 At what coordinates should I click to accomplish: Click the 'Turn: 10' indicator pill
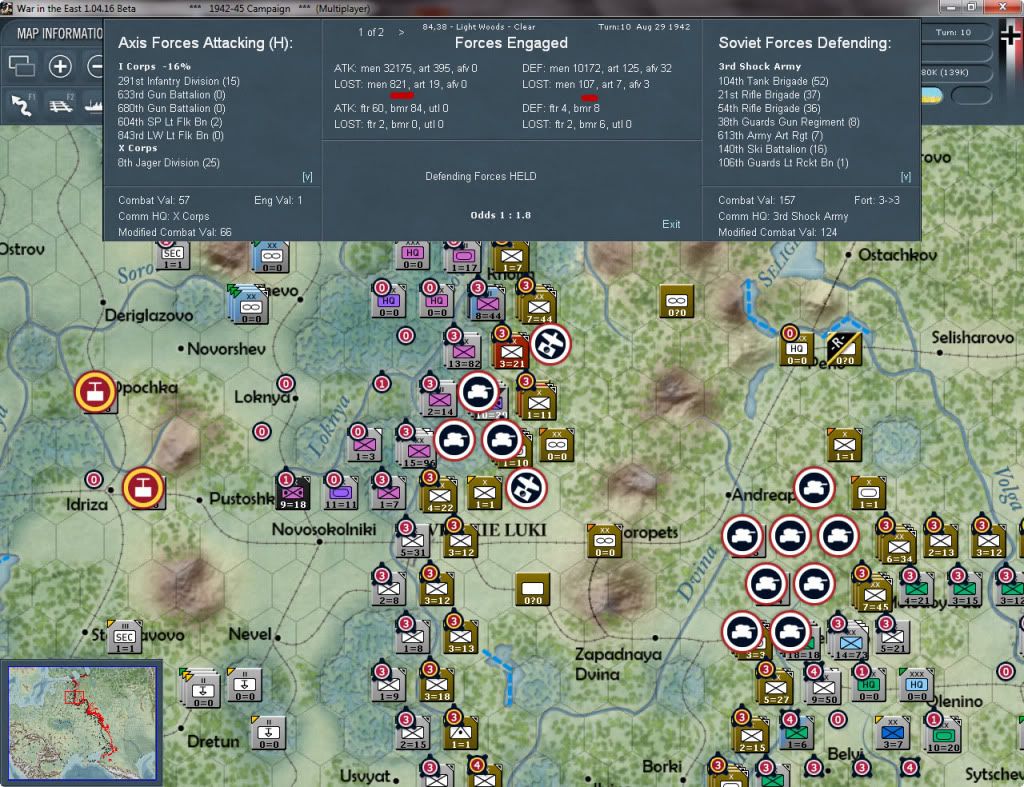pos(953,33)
